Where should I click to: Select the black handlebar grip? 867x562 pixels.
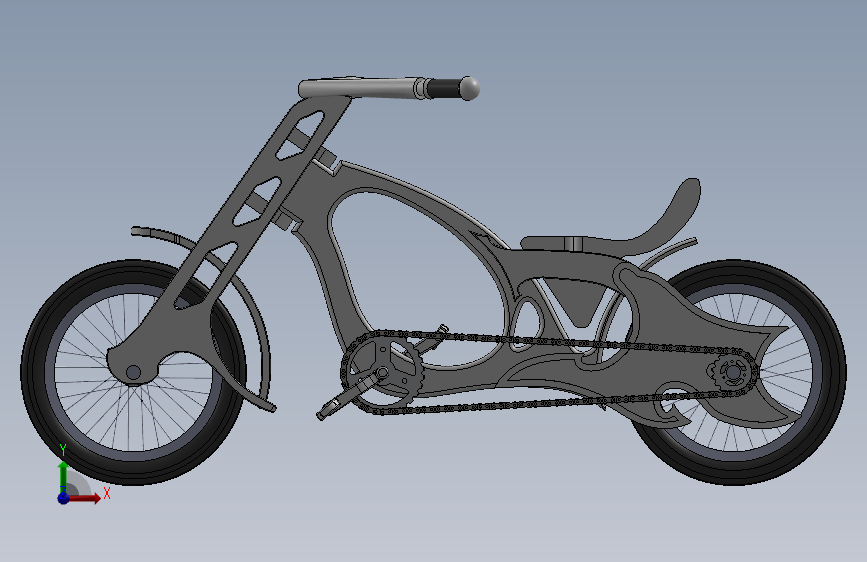[444, 88]
